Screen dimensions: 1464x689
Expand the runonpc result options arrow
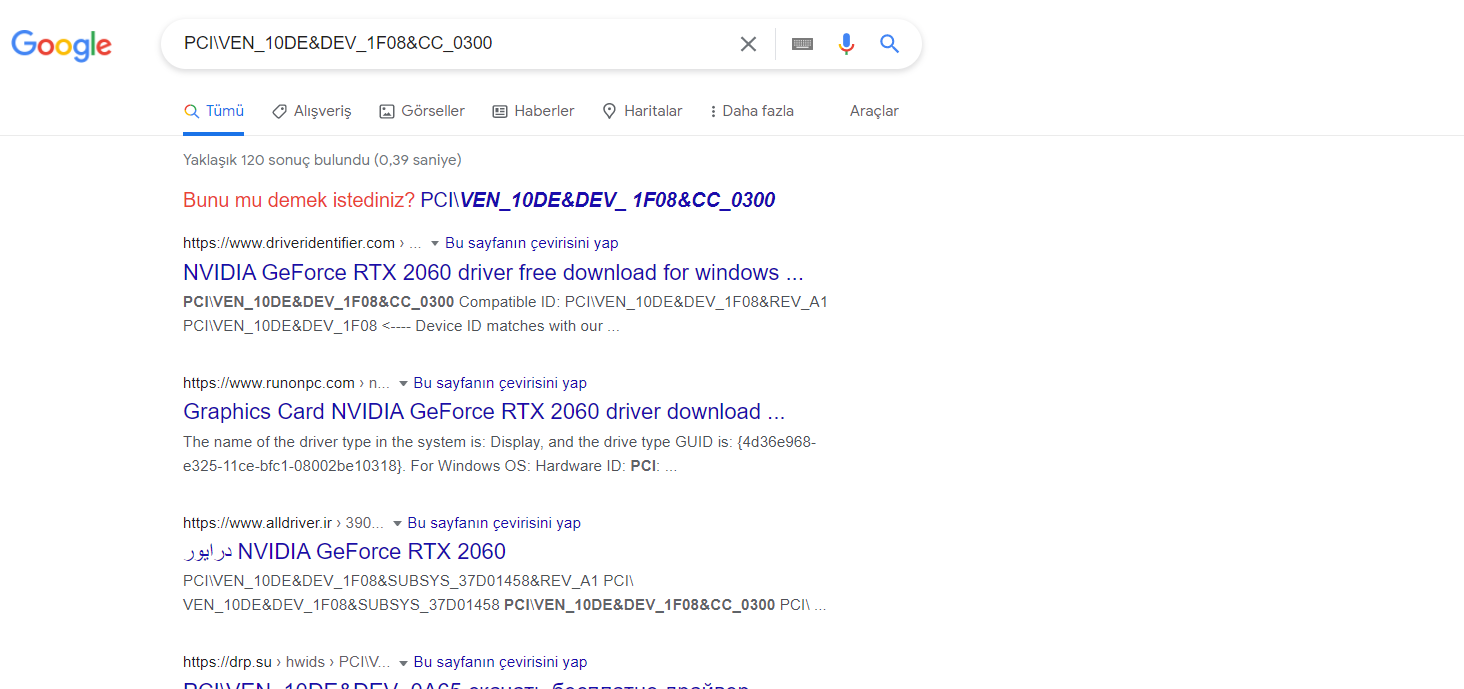[403, 383]
